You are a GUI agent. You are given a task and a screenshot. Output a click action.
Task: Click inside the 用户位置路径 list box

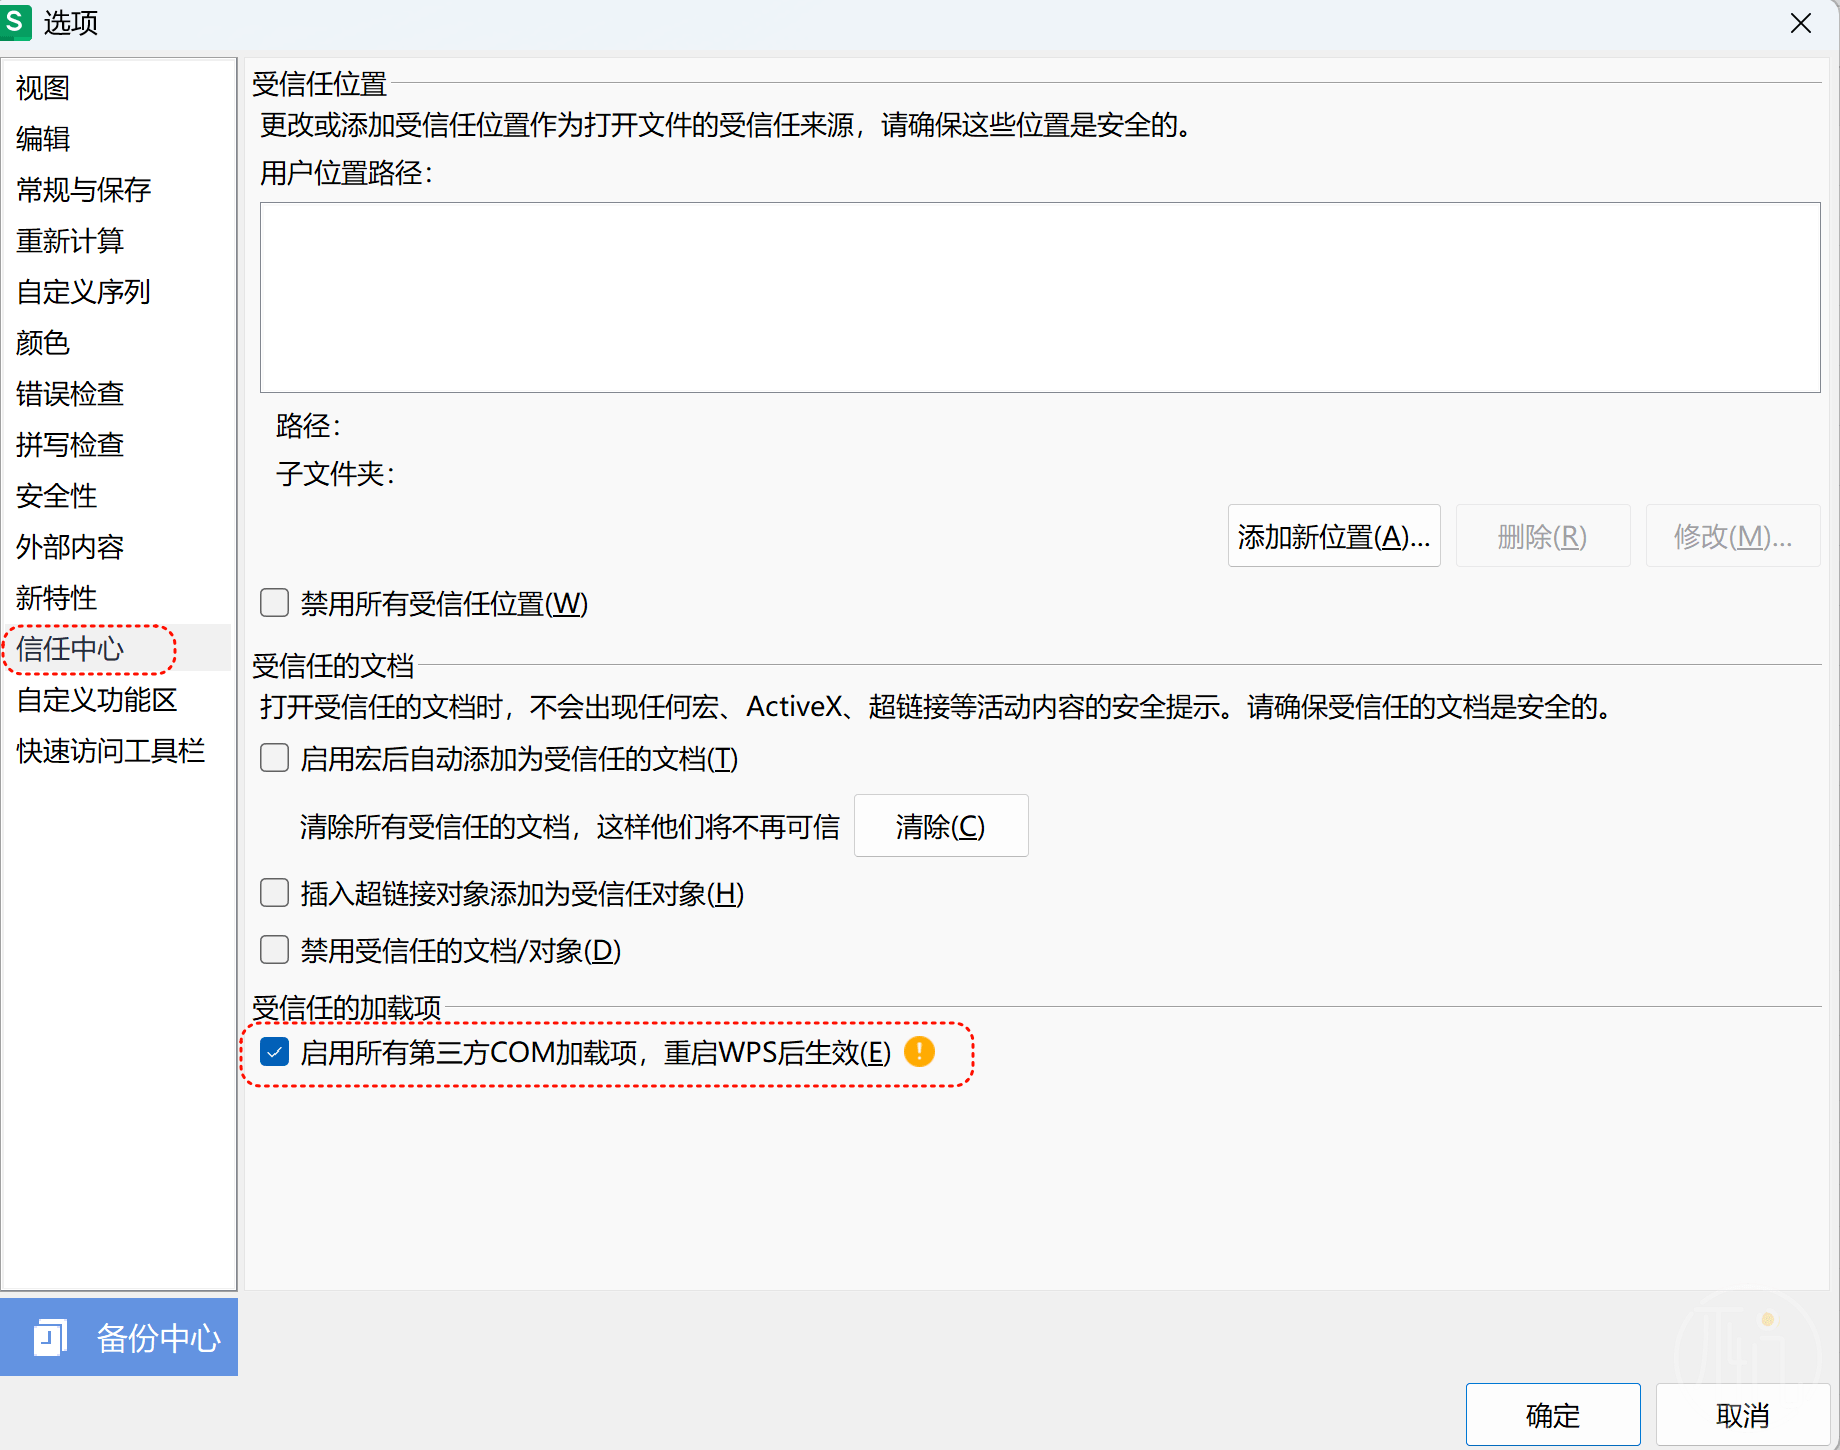pos(1039,298)
